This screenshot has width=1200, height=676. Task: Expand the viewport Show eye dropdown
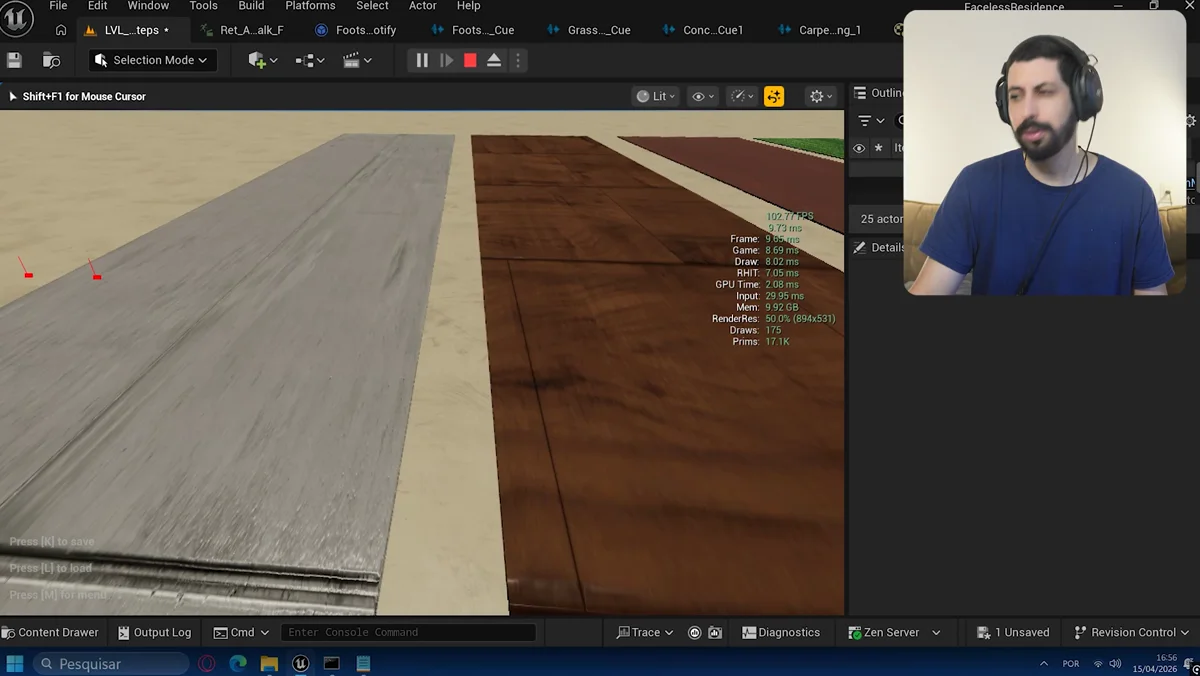click(704, 96)
